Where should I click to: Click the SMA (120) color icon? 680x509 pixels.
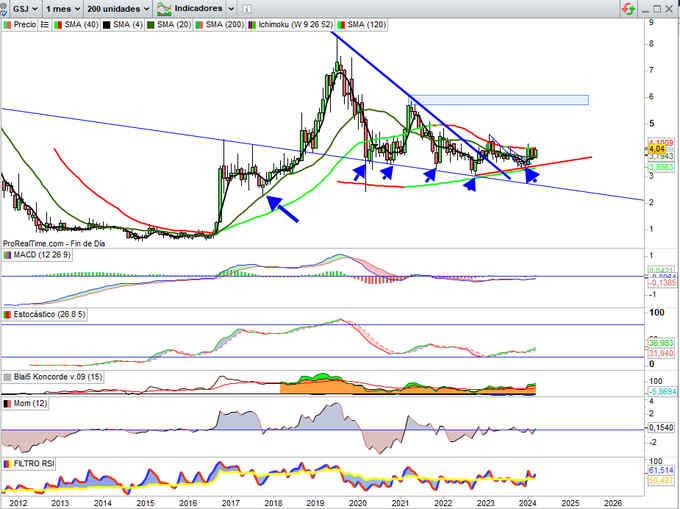340,23
